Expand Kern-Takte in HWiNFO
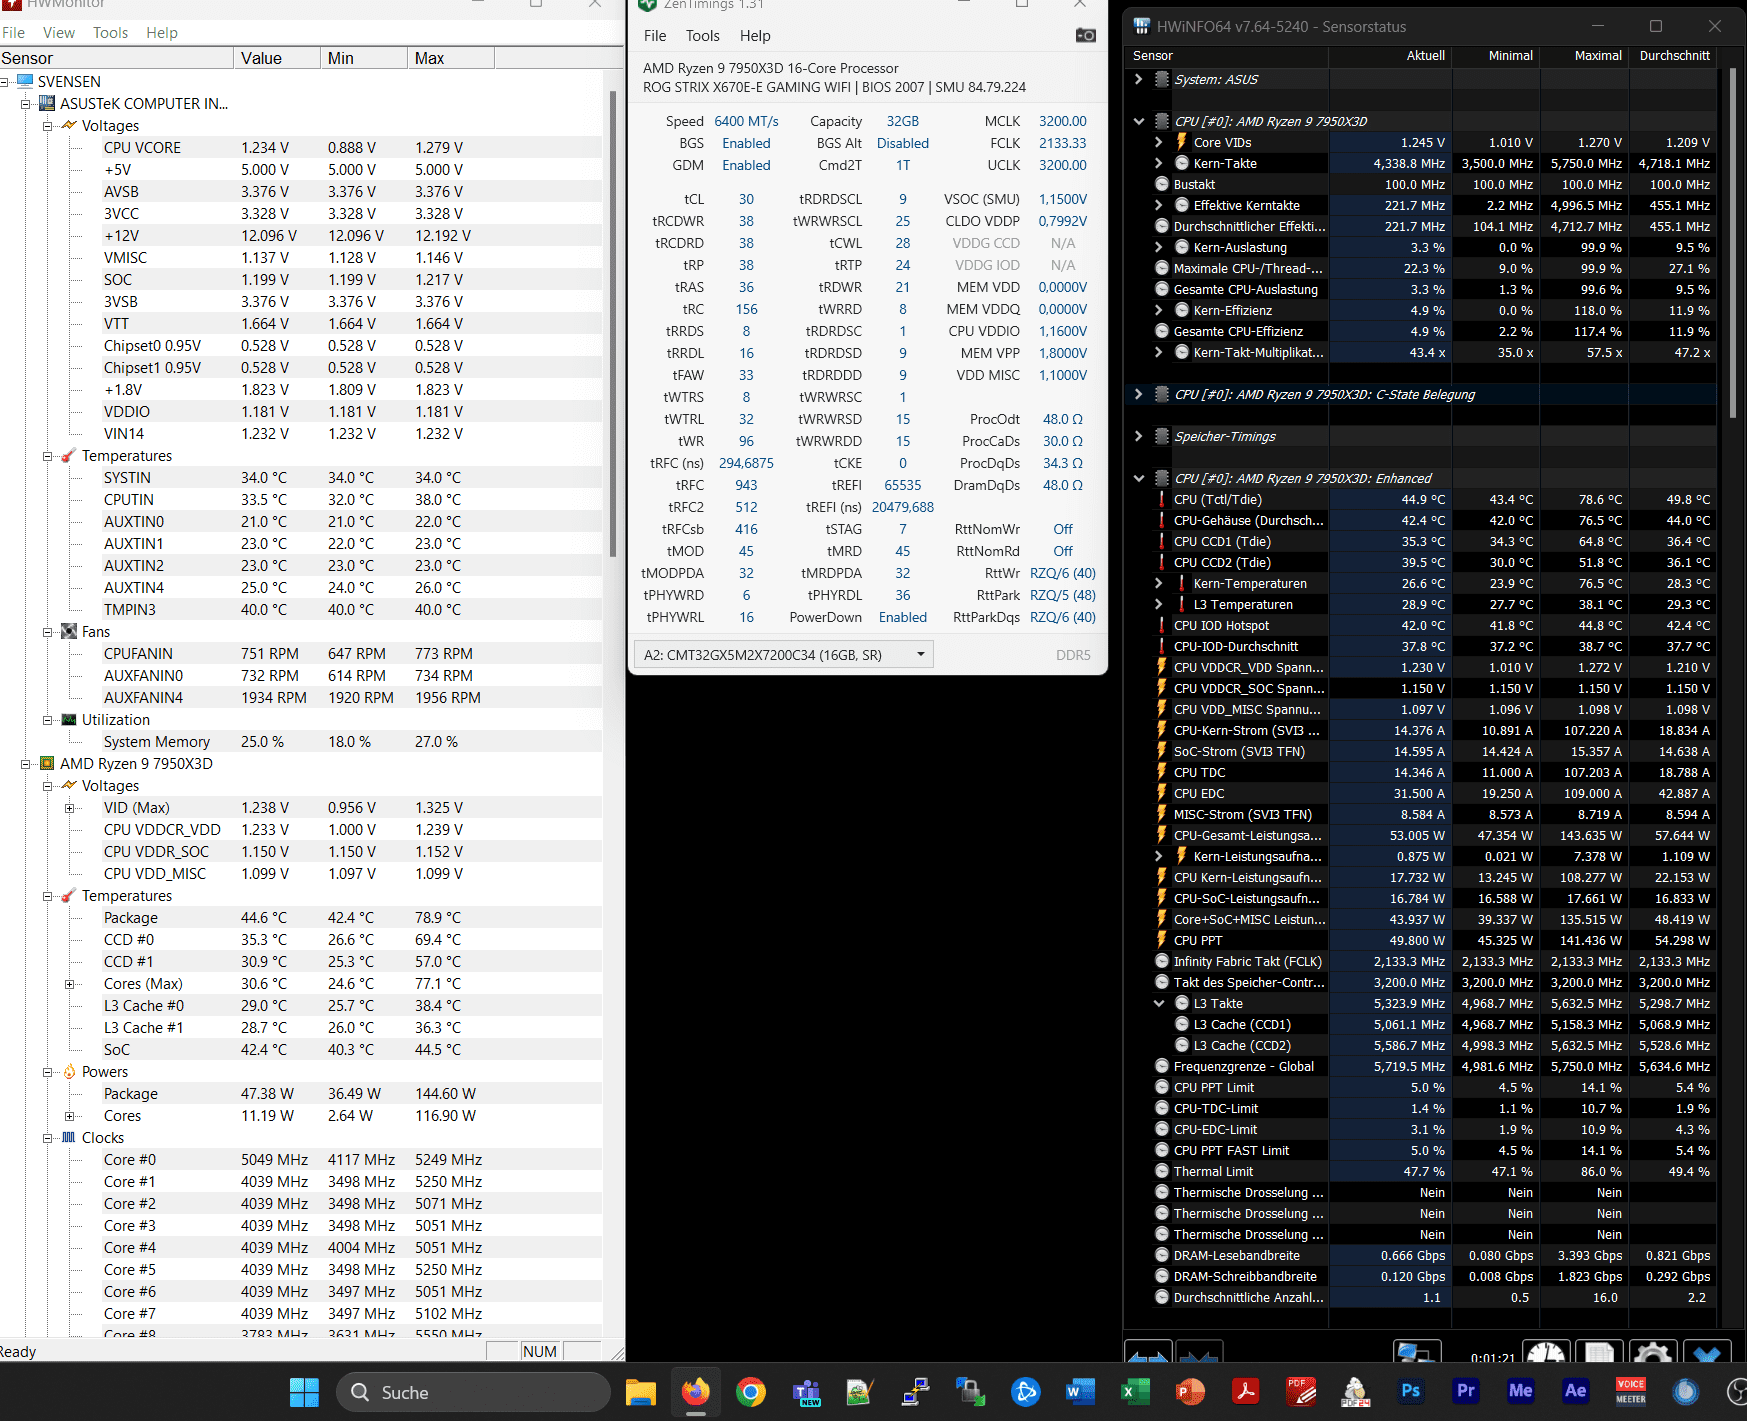Image resolution: width=1747 pixels, height=1421 pixels. coord(1158,163)
